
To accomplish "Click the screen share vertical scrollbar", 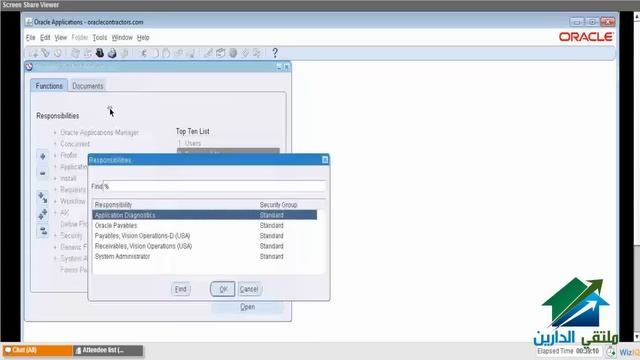I will point(636,176).
